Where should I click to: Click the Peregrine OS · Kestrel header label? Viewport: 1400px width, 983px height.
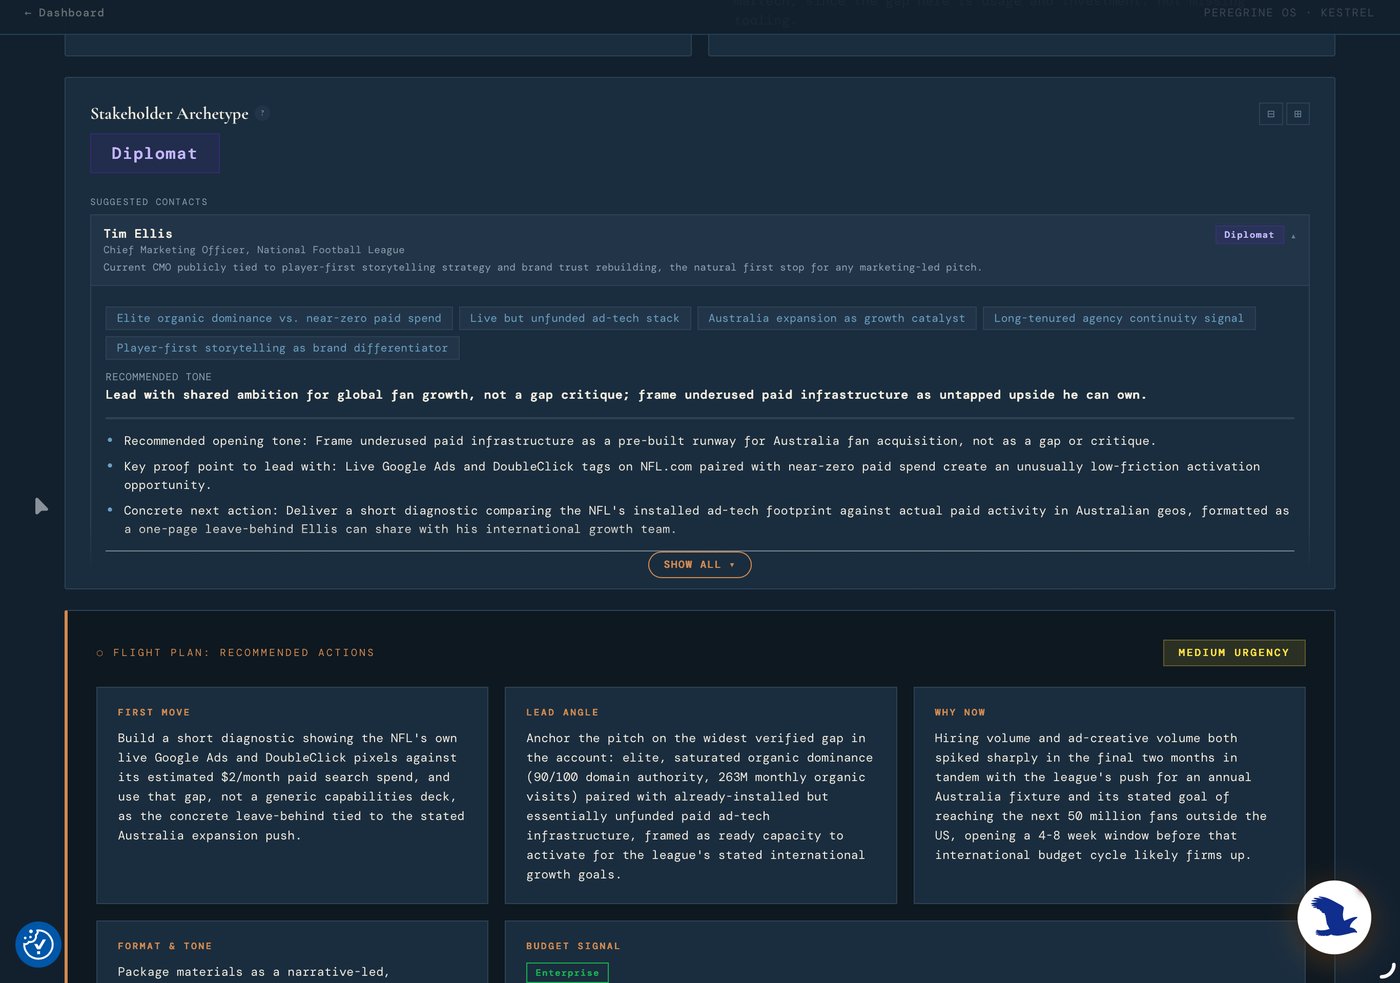pos(1289,13)
